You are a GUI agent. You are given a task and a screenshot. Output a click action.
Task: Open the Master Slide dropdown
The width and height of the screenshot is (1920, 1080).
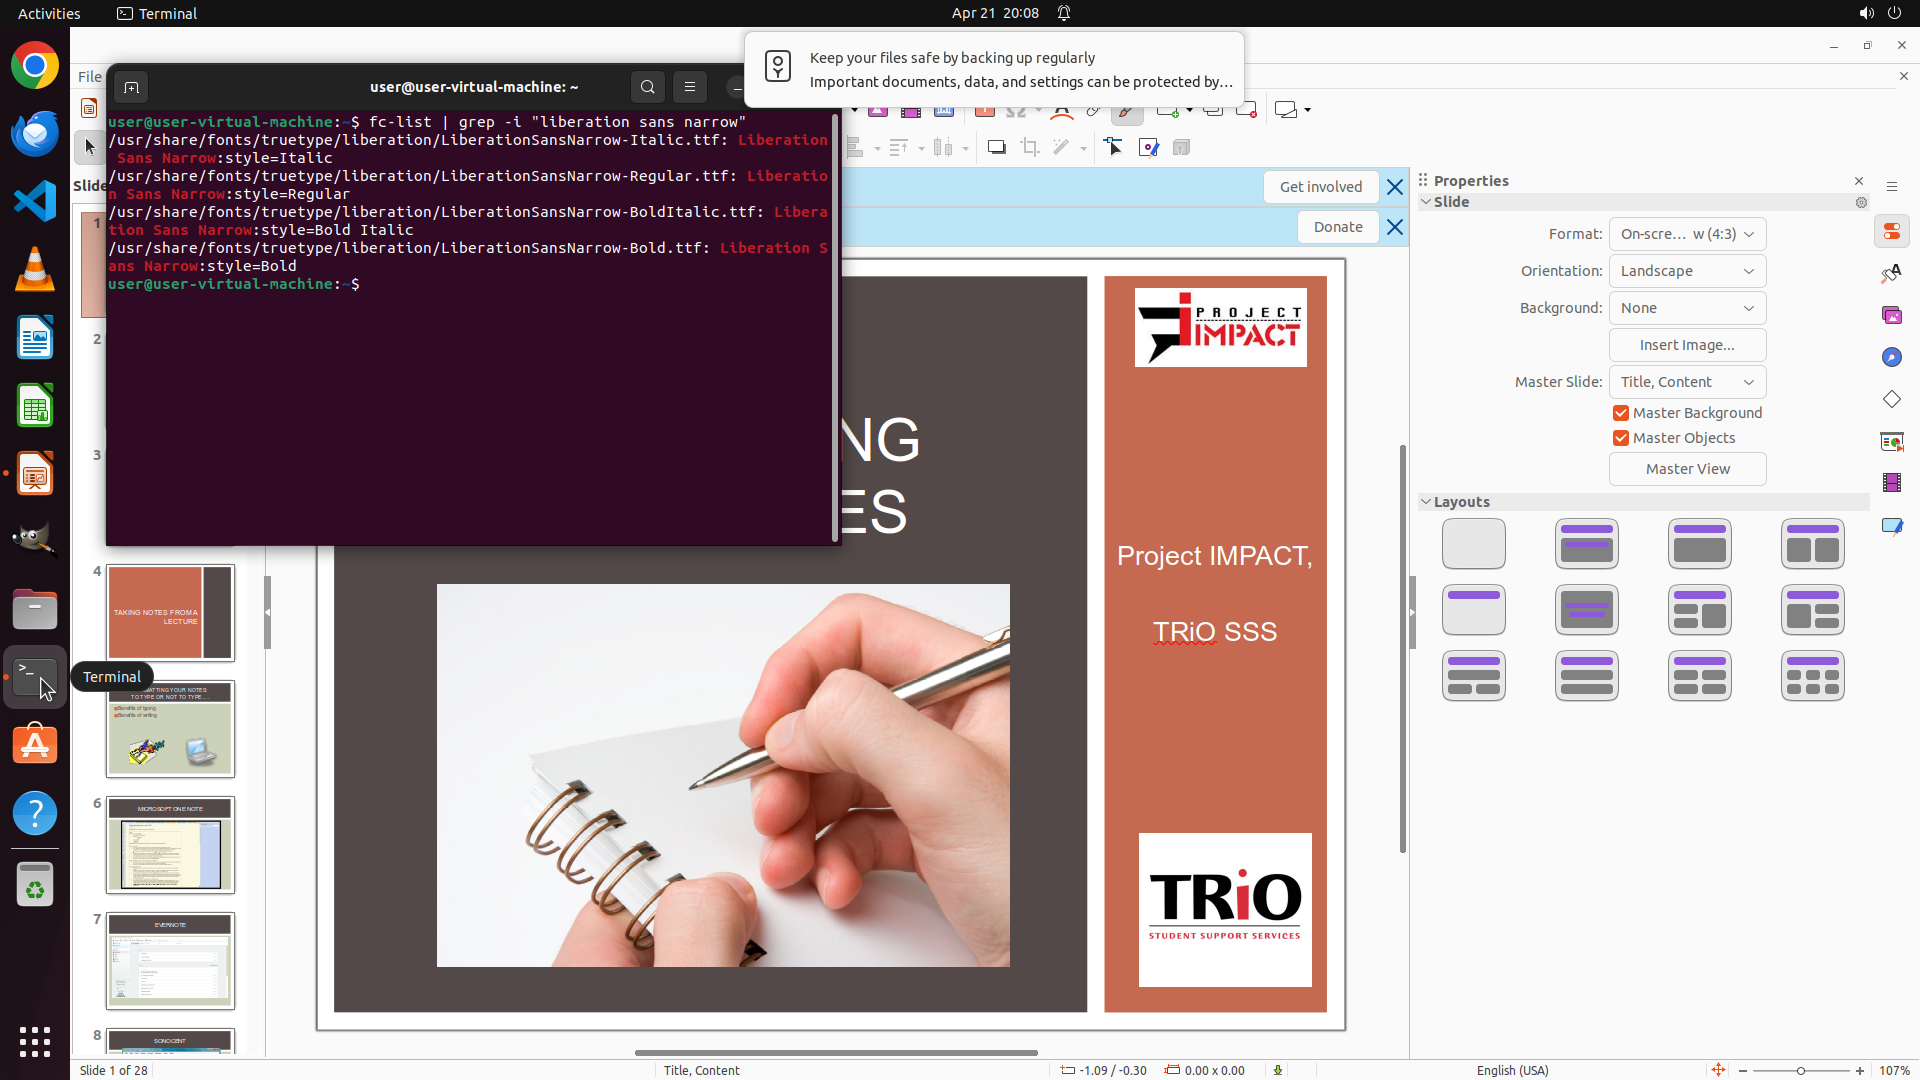1687,382
